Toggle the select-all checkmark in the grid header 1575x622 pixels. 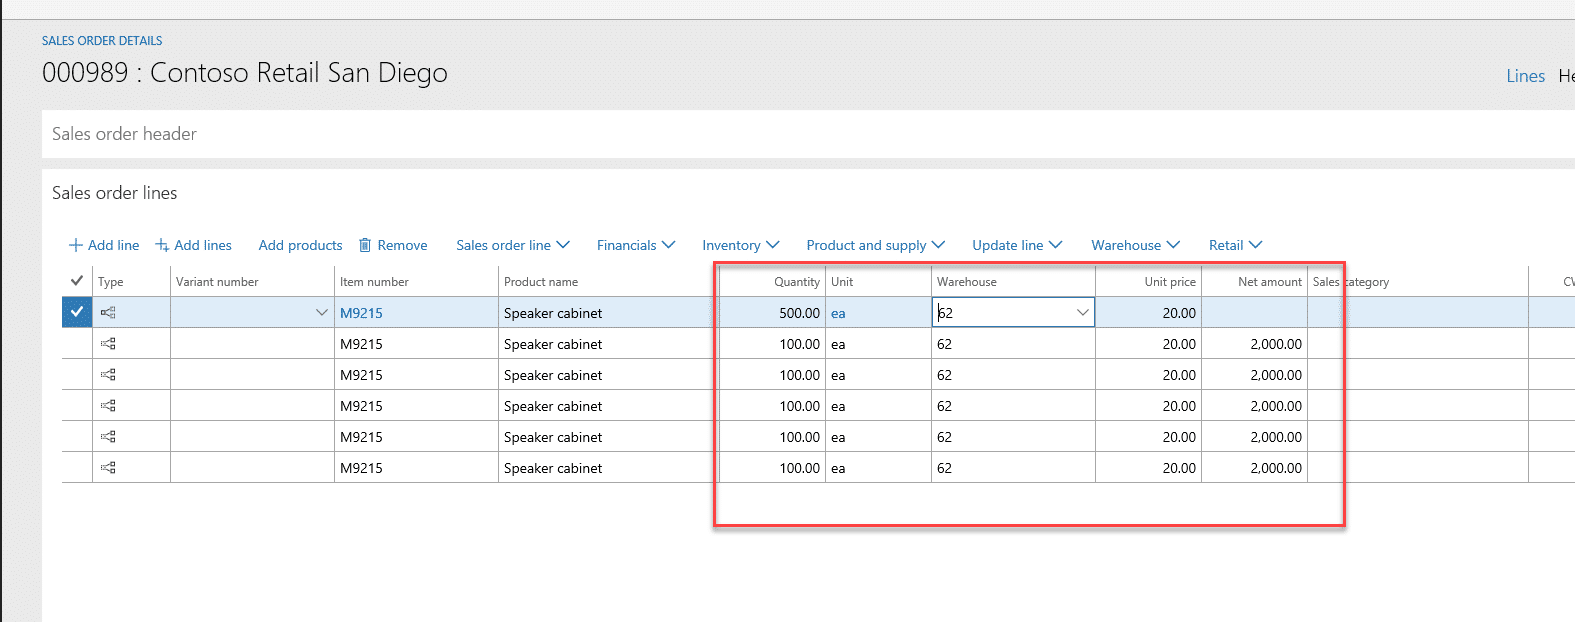pyautogui.click(x=77, y=281)
